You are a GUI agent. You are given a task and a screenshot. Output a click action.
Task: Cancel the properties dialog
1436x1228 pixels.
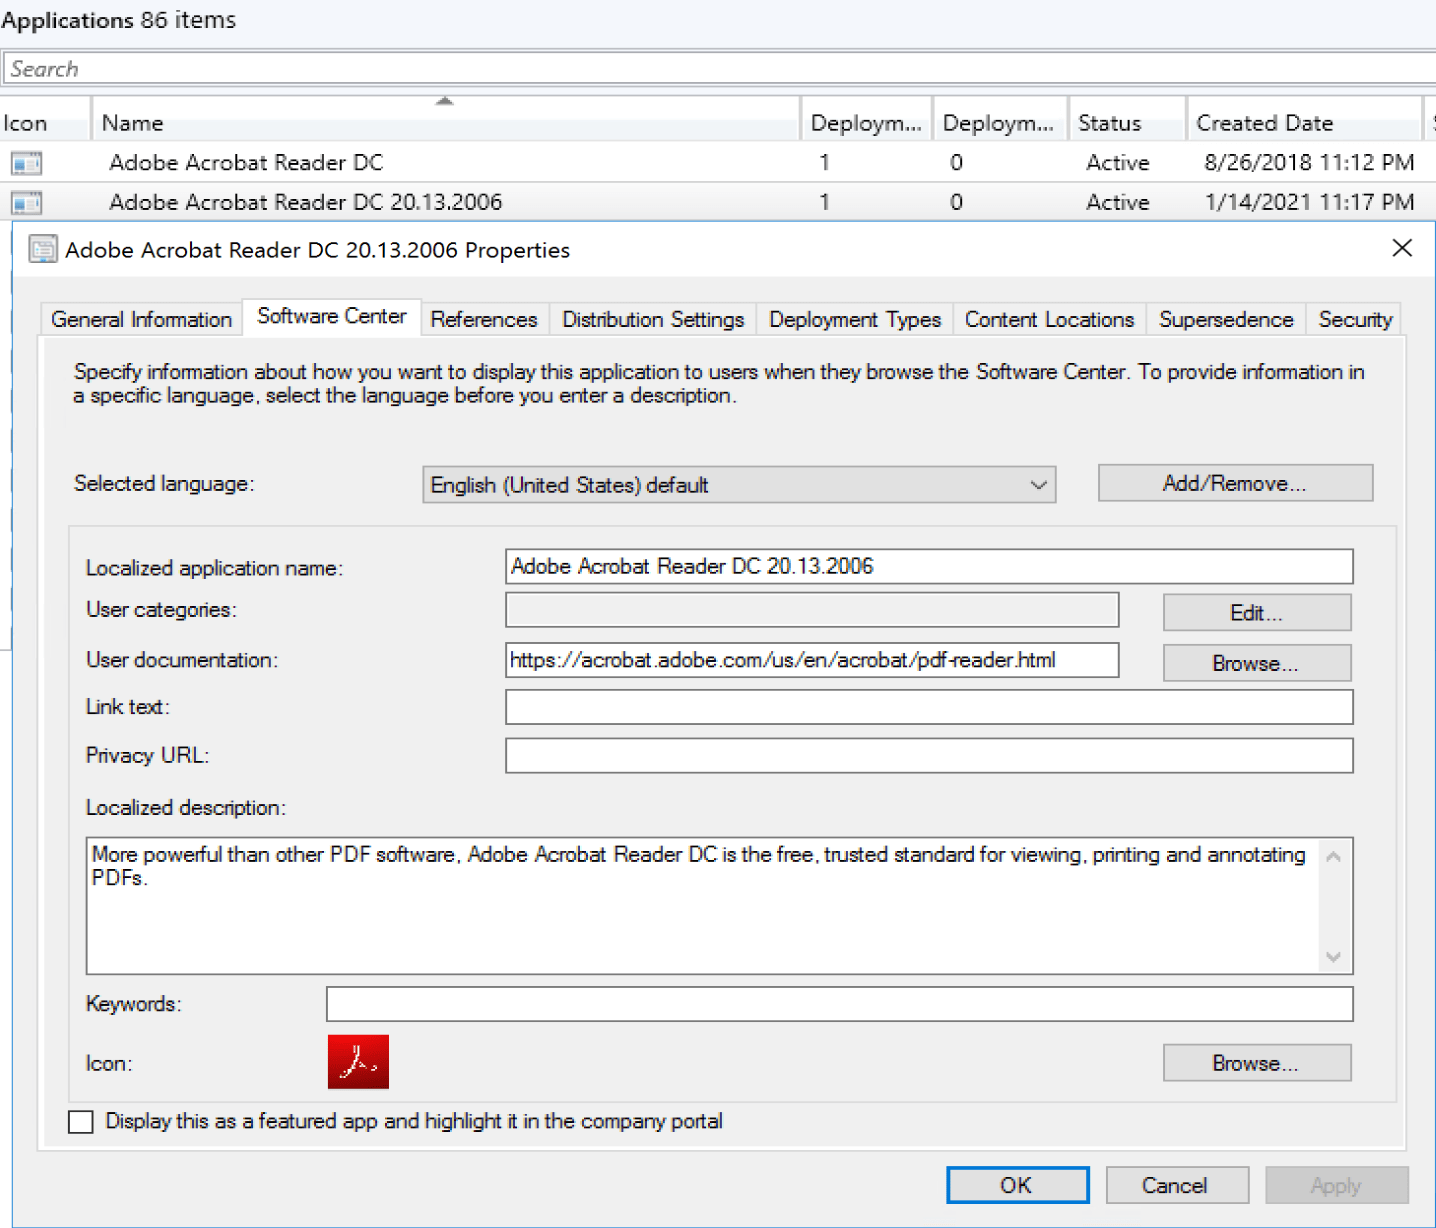coord(1177,1184)
